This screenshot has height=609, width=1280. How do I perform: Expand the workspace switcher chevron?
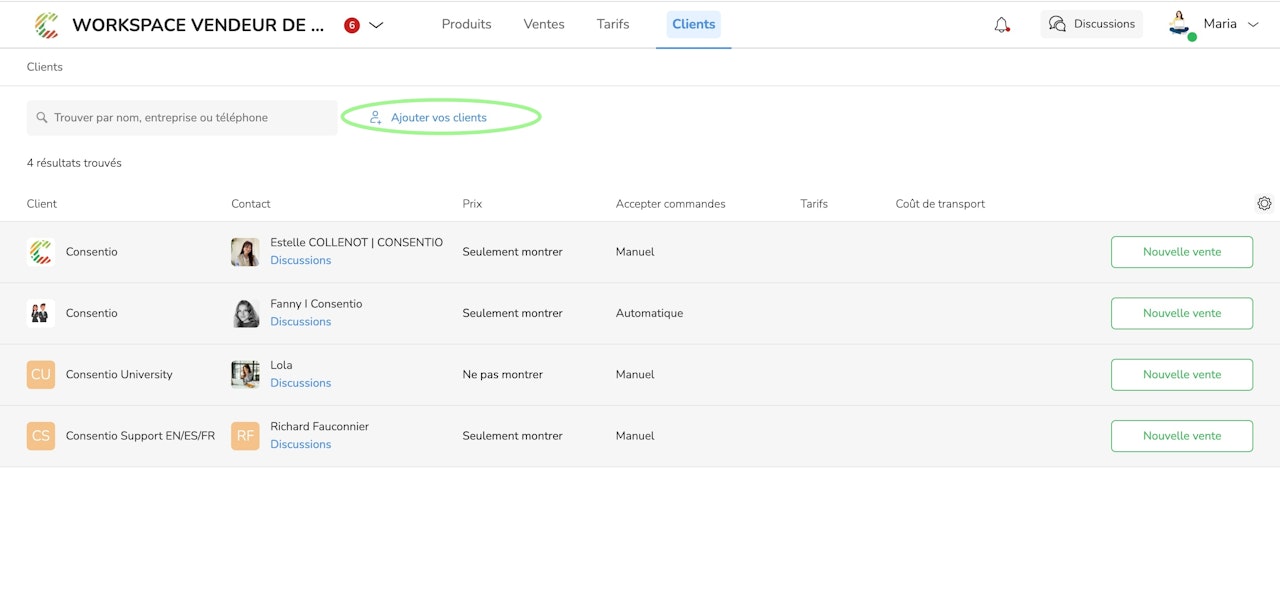point(376,26)
